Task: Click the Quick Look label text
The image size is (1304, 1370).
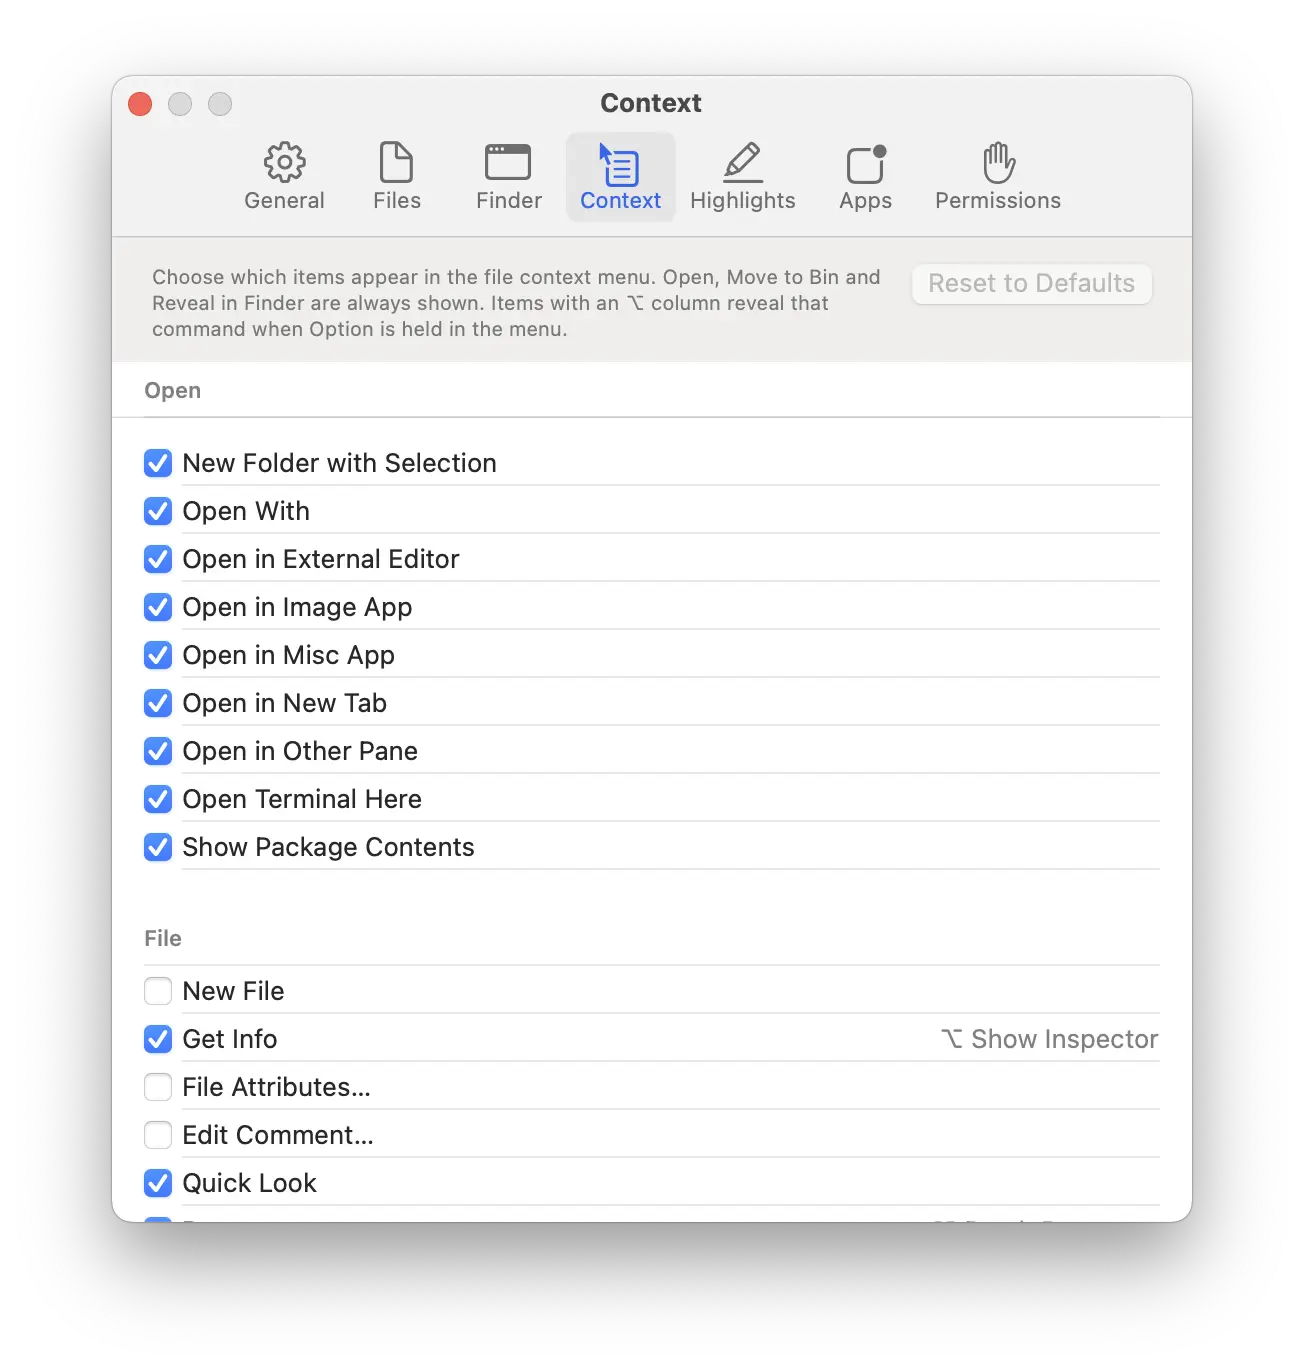Action: (249, 1183)
